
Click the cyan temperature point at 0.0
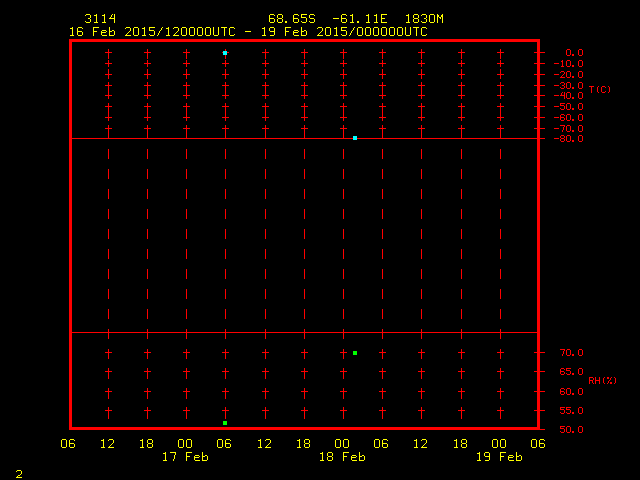225,53
